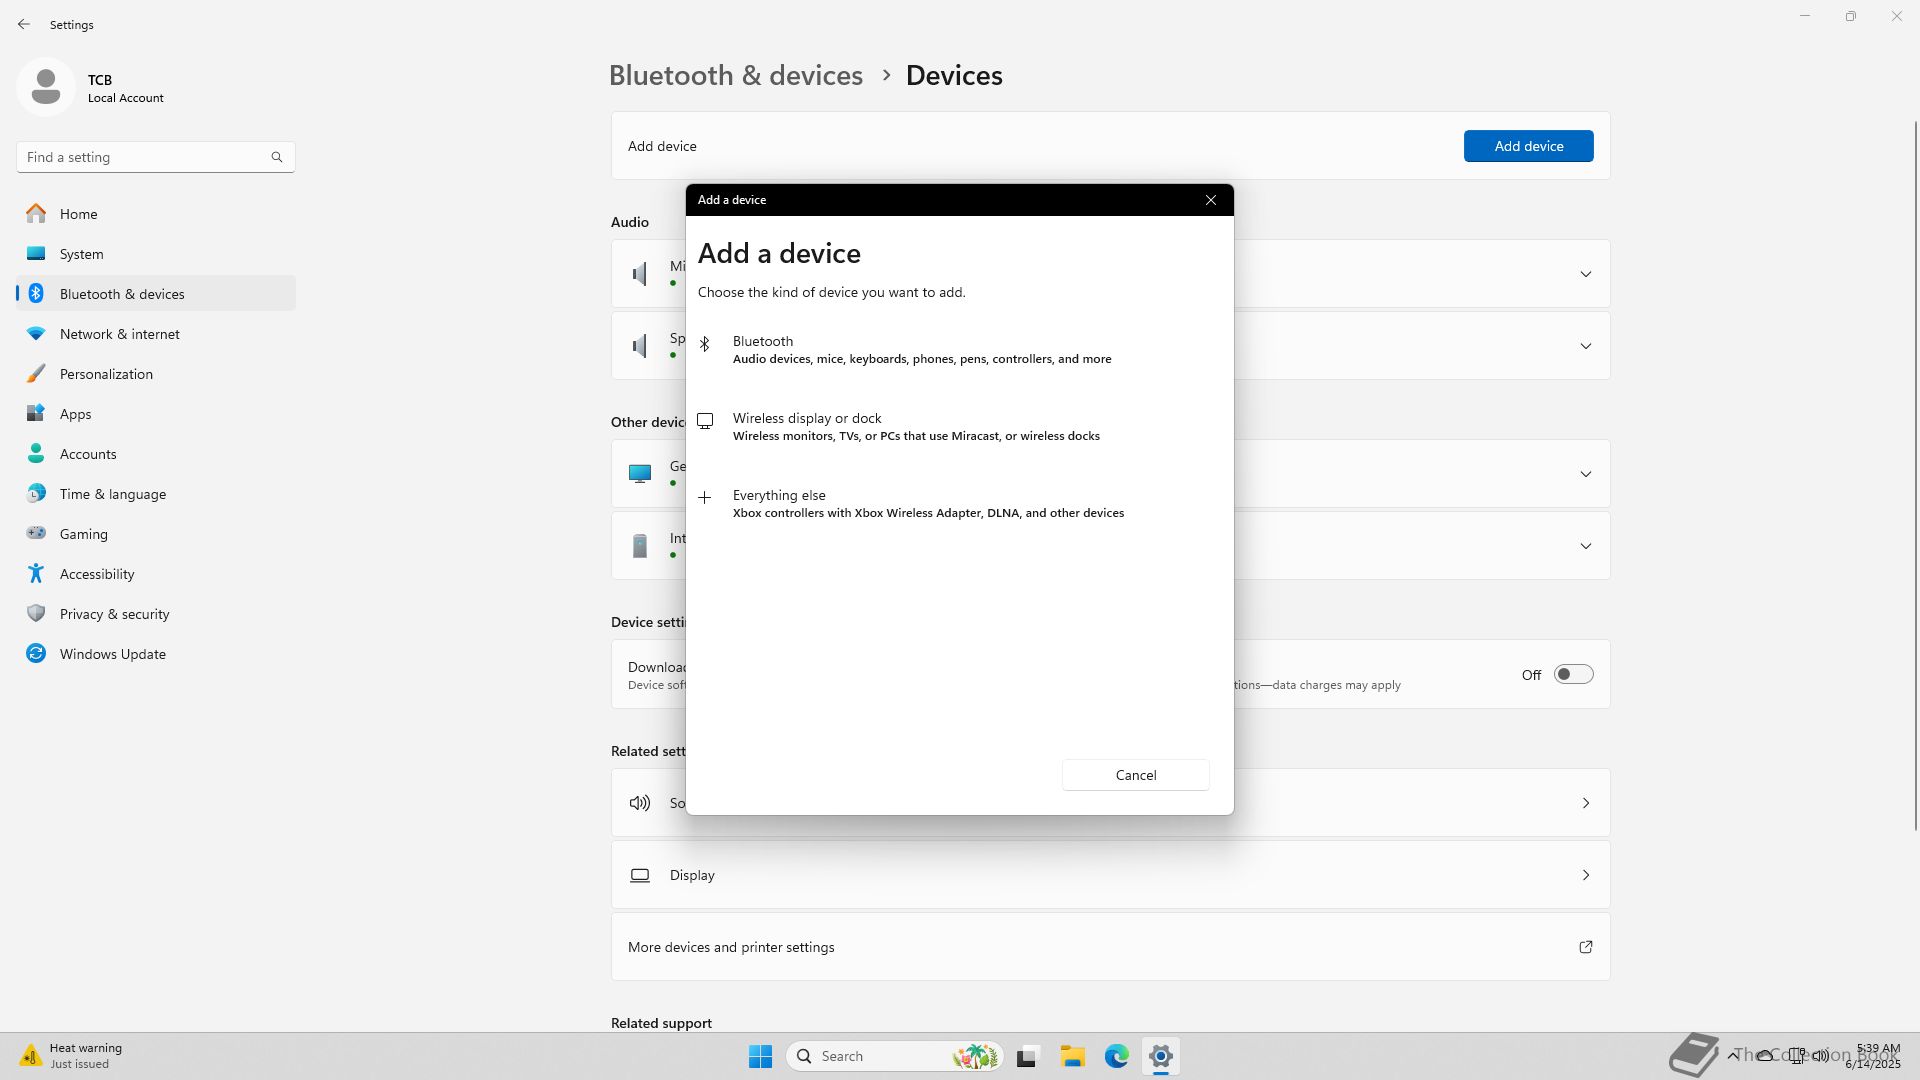Click the Settings back arrow
1920x1080 pixels.
tap(24, 24)
